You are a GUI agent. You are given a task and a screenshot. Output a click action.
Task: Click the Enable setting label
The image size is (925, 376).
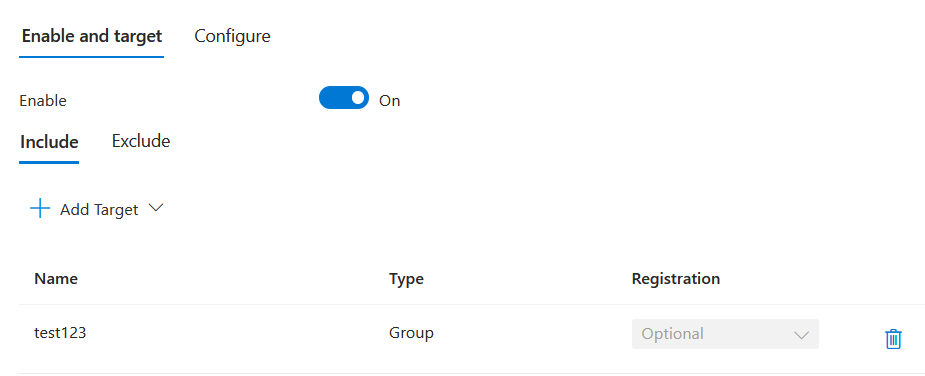(43, 101)
